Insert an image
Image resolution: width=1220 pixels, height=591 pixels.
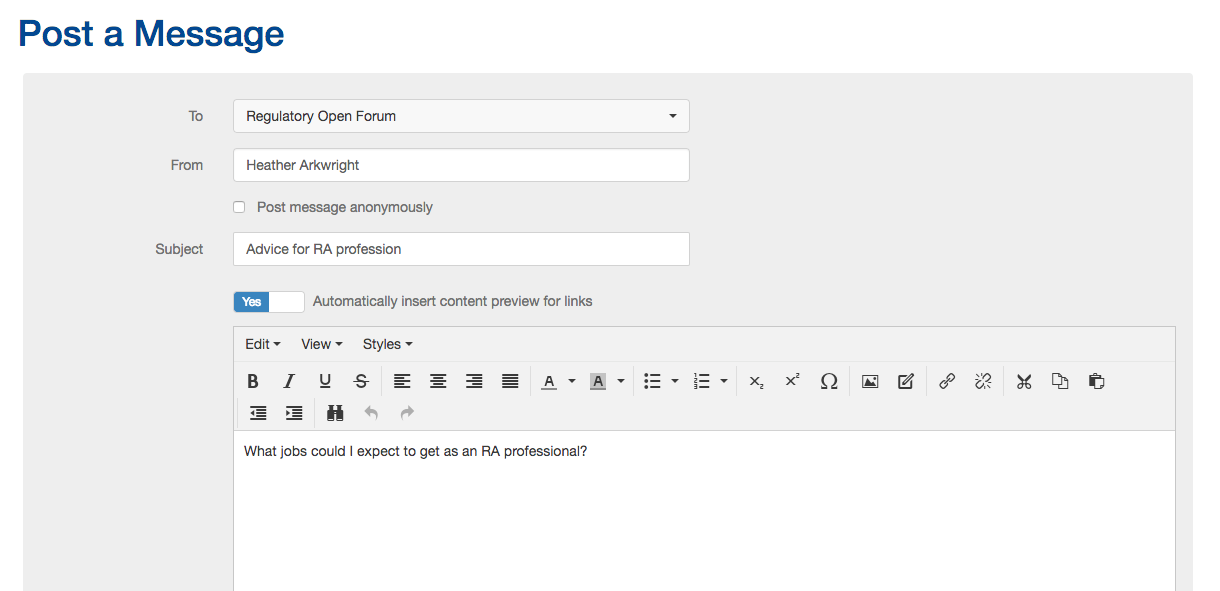click(x=870, y=381)
